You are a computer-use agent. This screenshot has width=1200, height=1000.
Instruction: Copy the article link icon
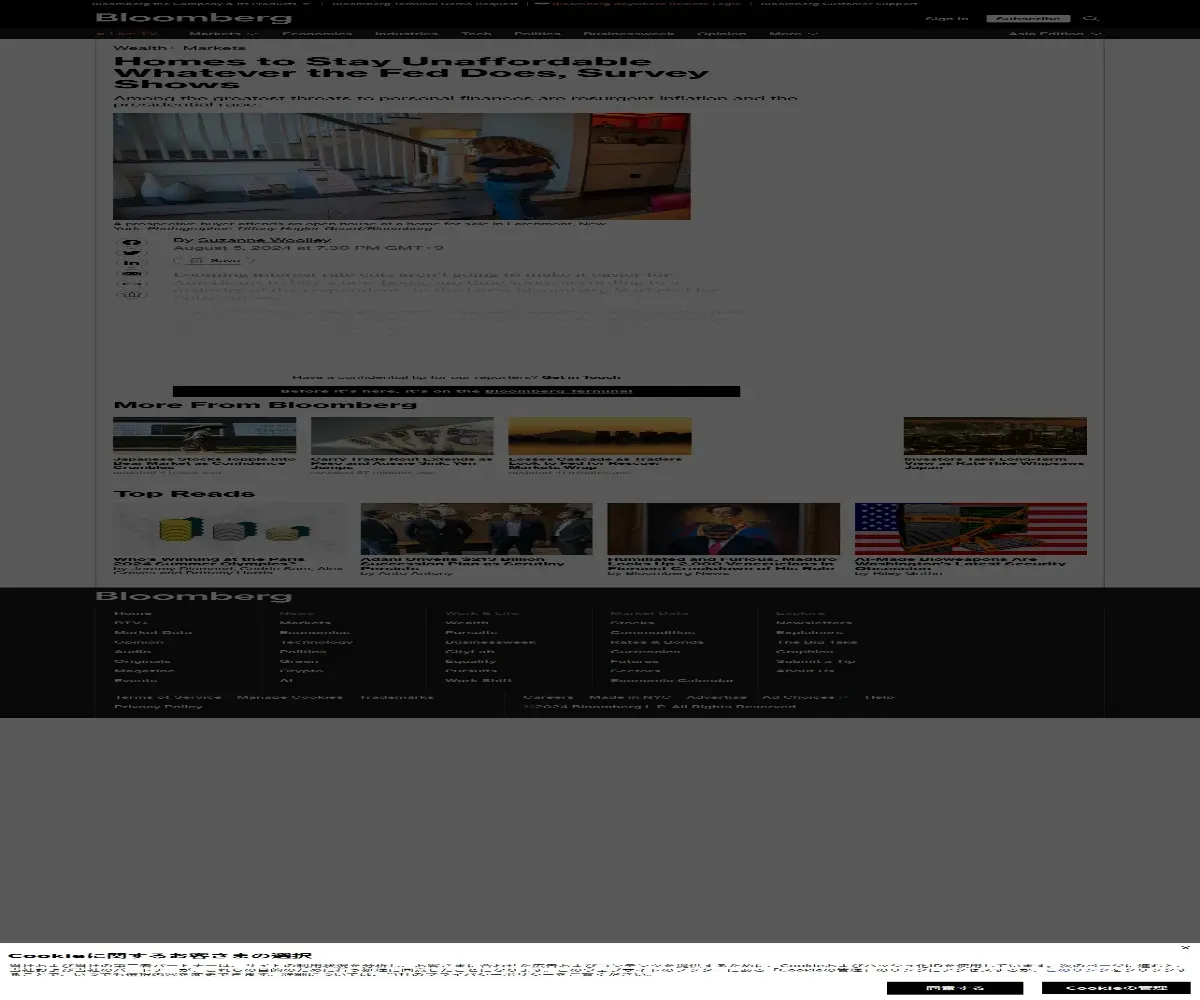[x=132, y=285]
